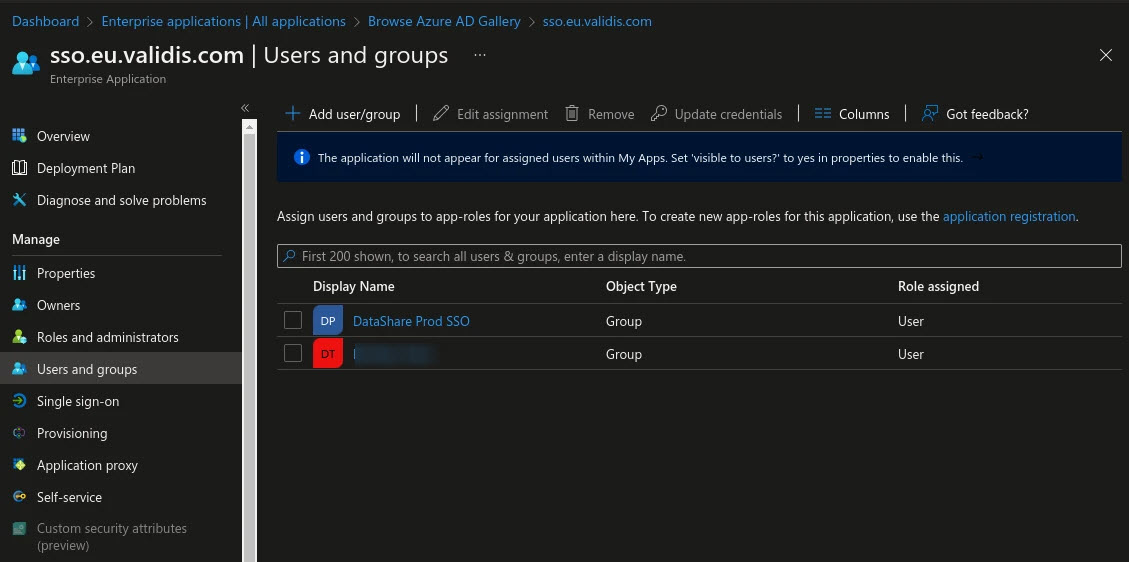
Task: Click the enterprise application header icon
Action: (x=26, y=63)
